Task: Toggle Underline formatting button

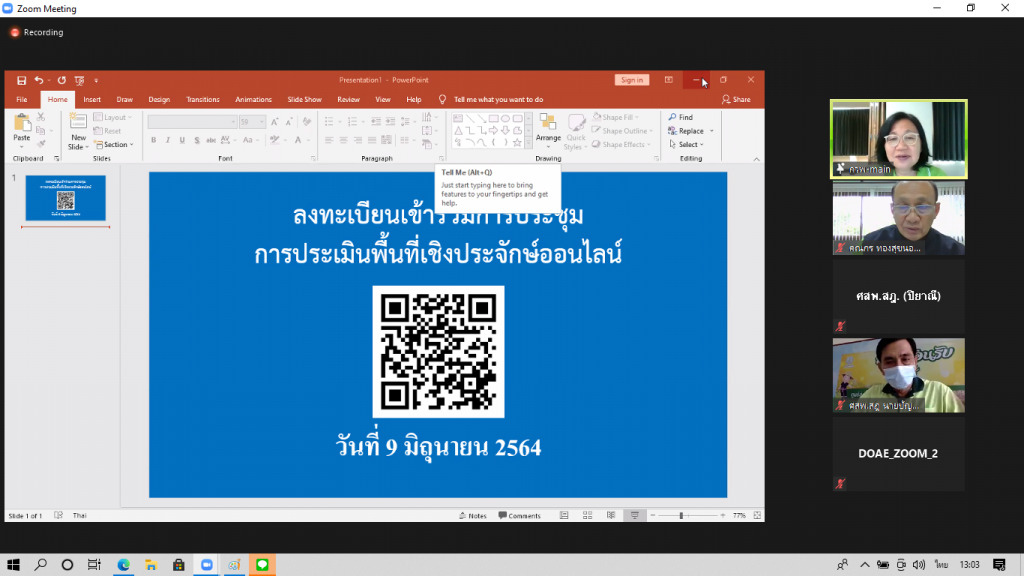Action: (182, 140)
